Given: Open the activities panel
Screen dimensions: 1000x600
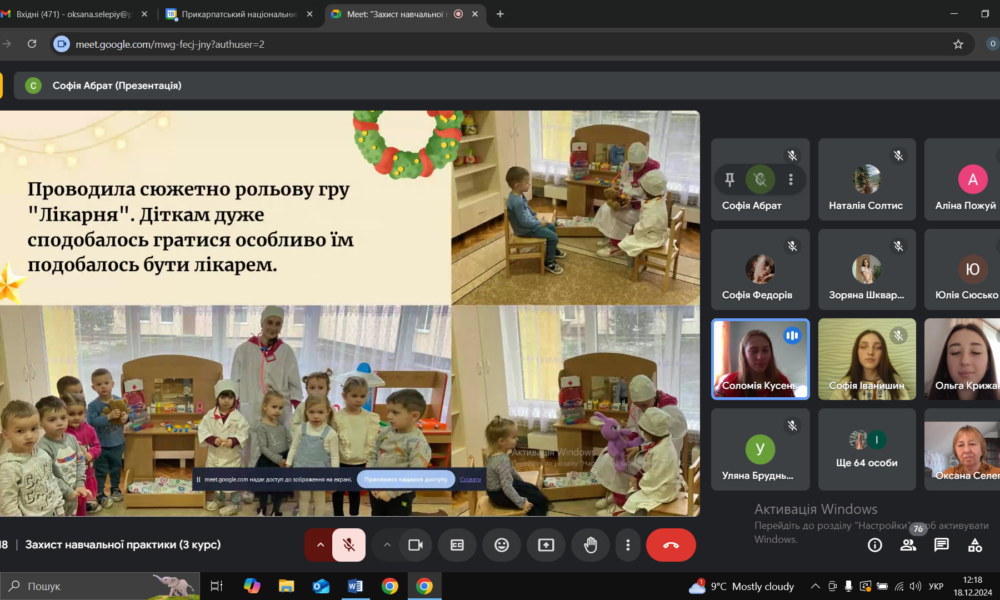Looking at the screenshot, I should 975,545.
